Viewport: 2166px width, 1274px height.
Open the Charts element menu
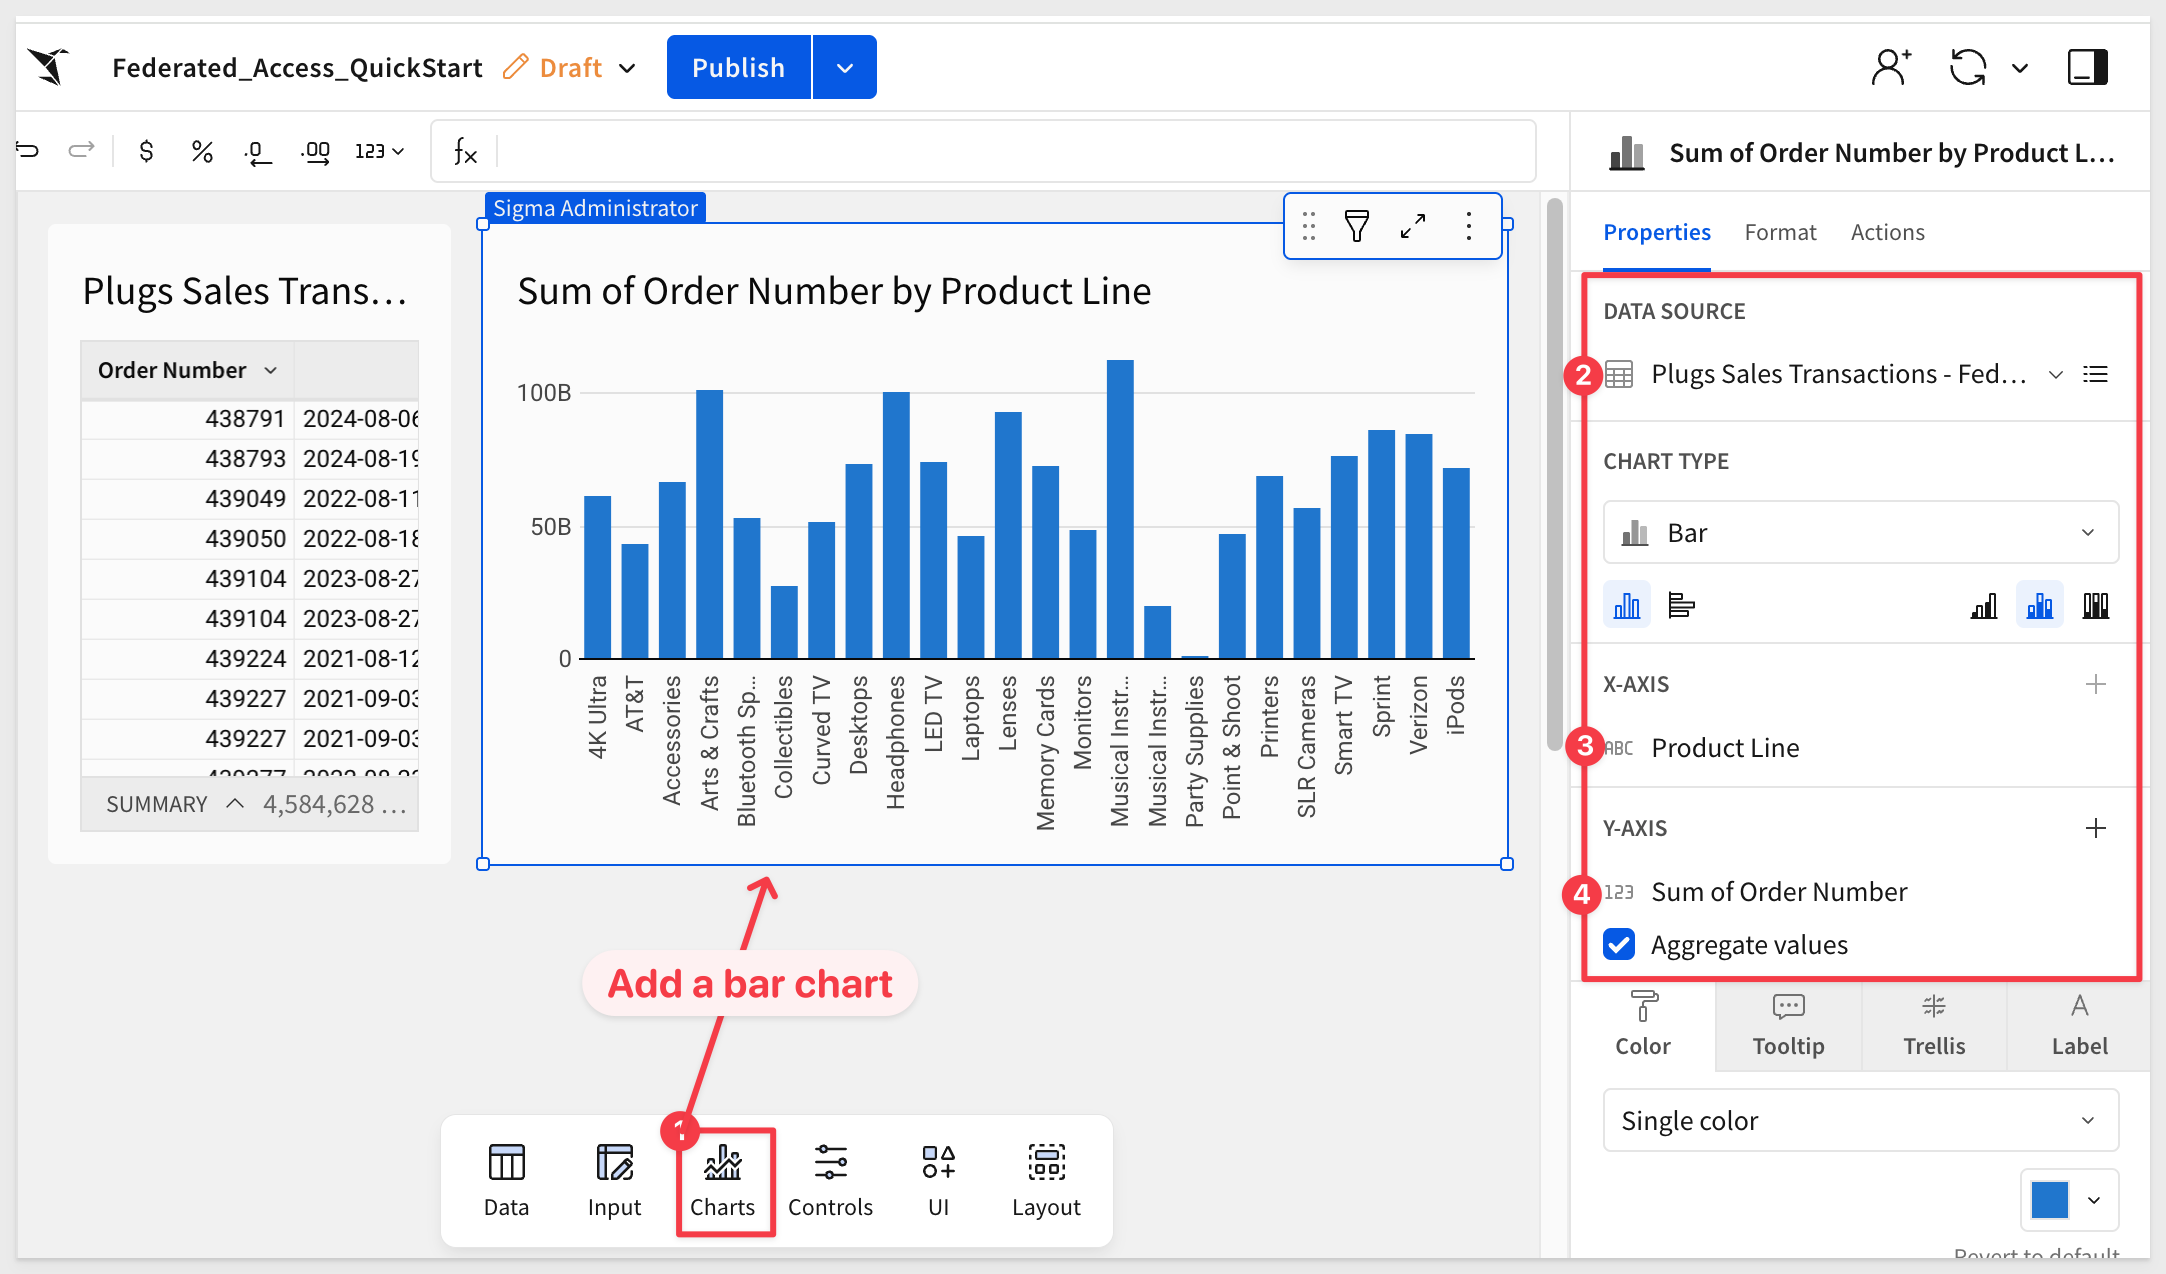click(723, 1181)
